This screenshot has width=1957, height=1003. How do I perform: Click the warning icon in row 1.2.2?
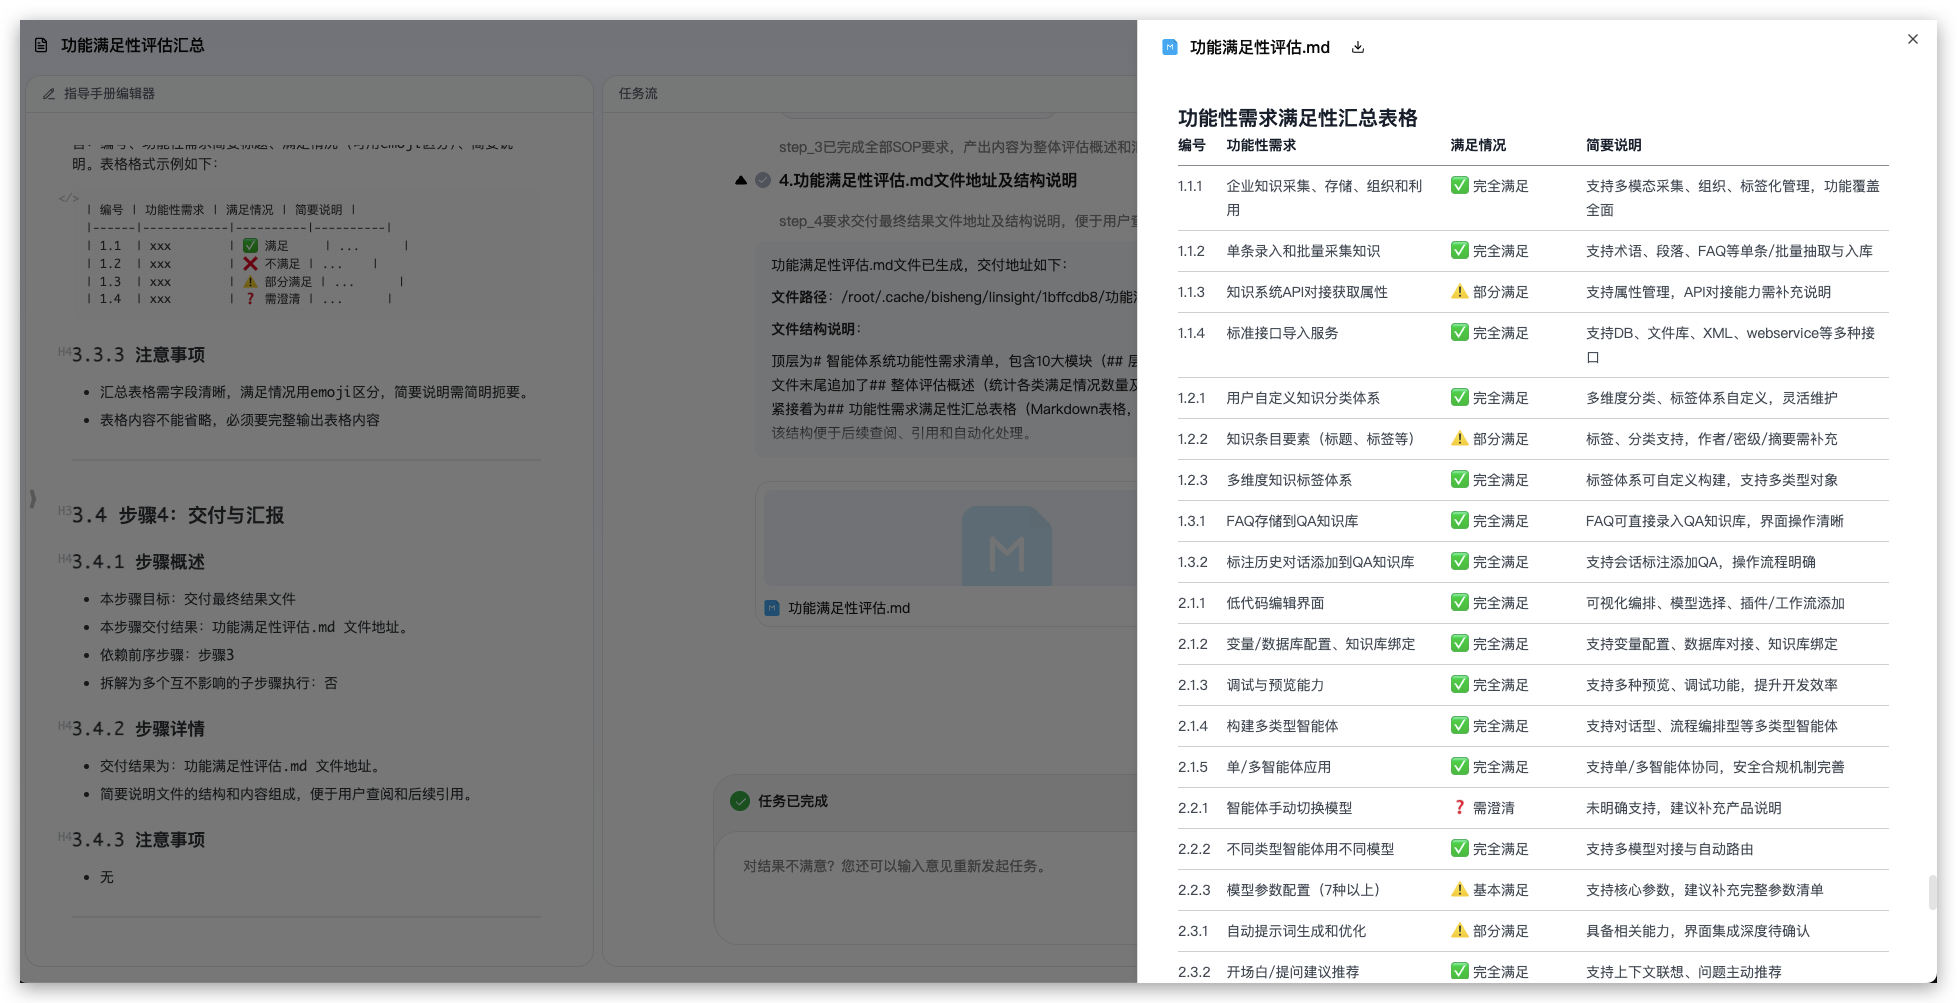point(1460,438)
